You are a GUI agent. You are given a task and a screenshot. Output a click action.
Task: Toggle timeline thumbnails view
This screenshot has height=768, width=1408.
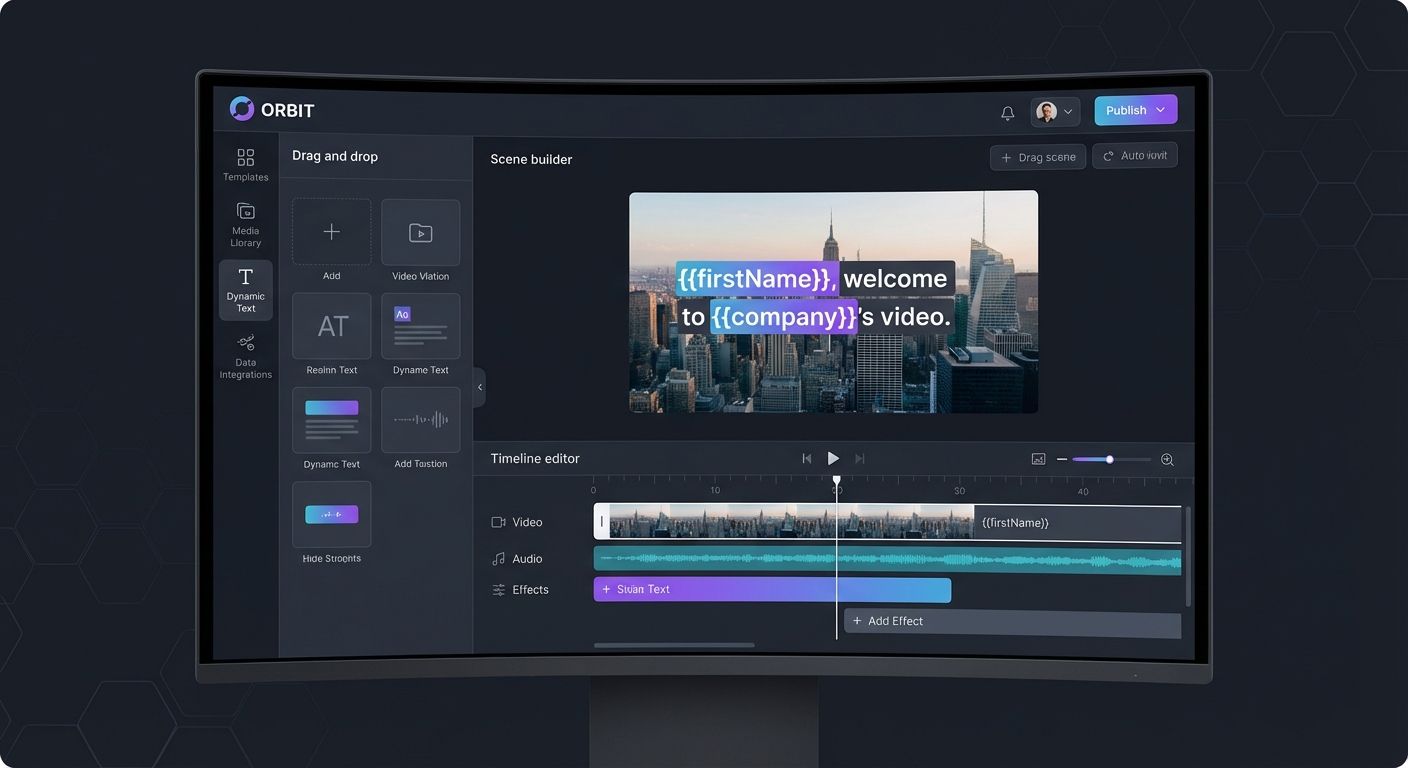click(x=1038, y=458)
